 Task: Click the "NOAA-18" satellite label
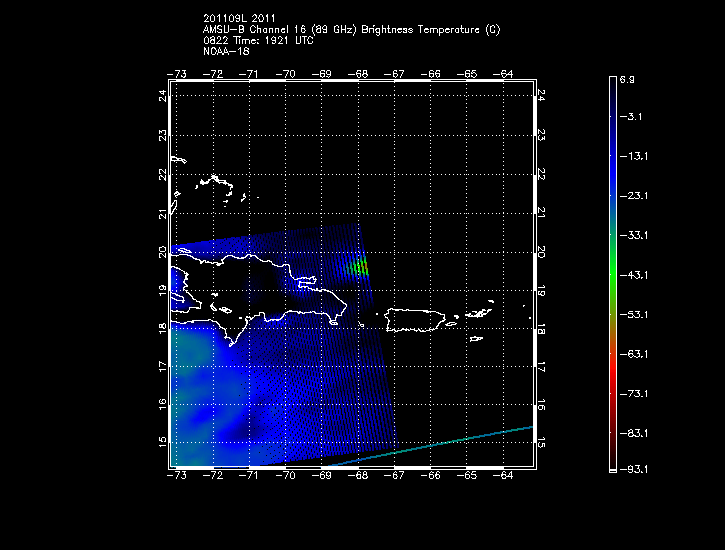click(225, 50)
